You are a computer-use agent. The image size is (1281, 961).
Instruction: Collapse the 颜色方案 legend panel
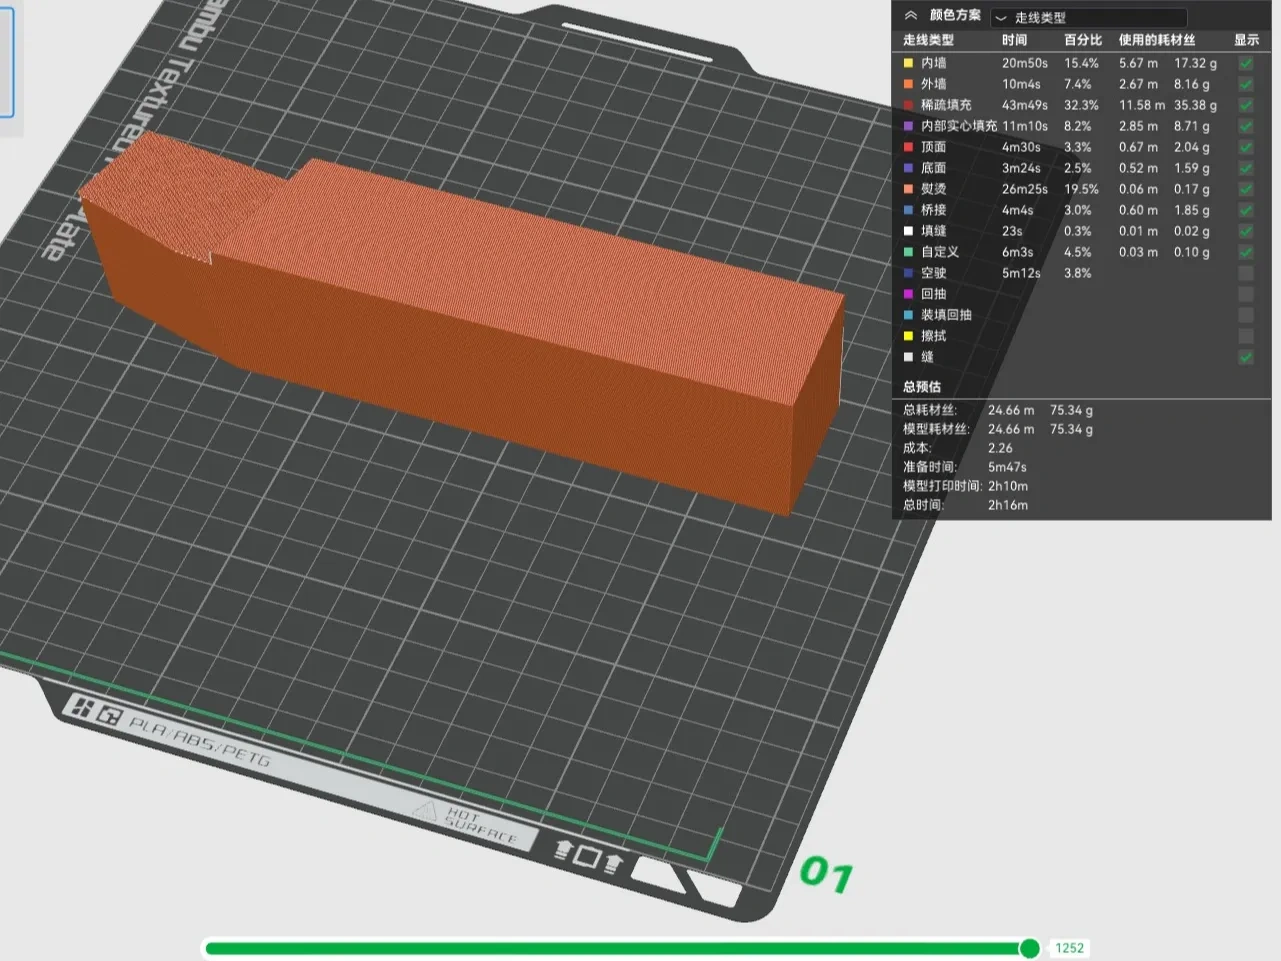(910, 15)
